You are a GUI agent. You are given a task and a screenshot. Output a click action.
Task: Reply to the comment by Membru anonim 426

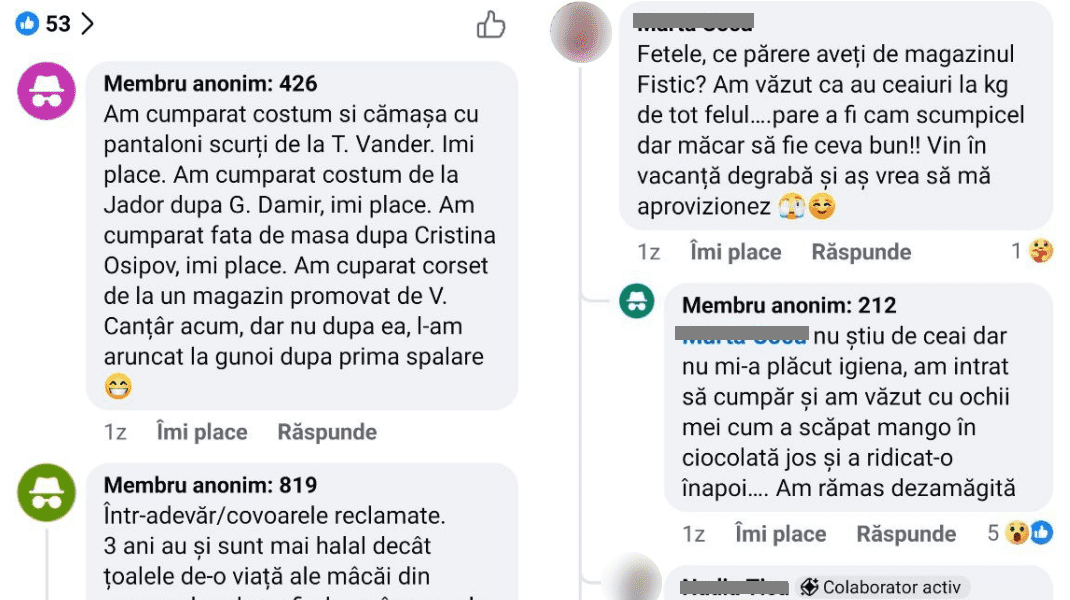pyautogui.click(x=327, y=432)
